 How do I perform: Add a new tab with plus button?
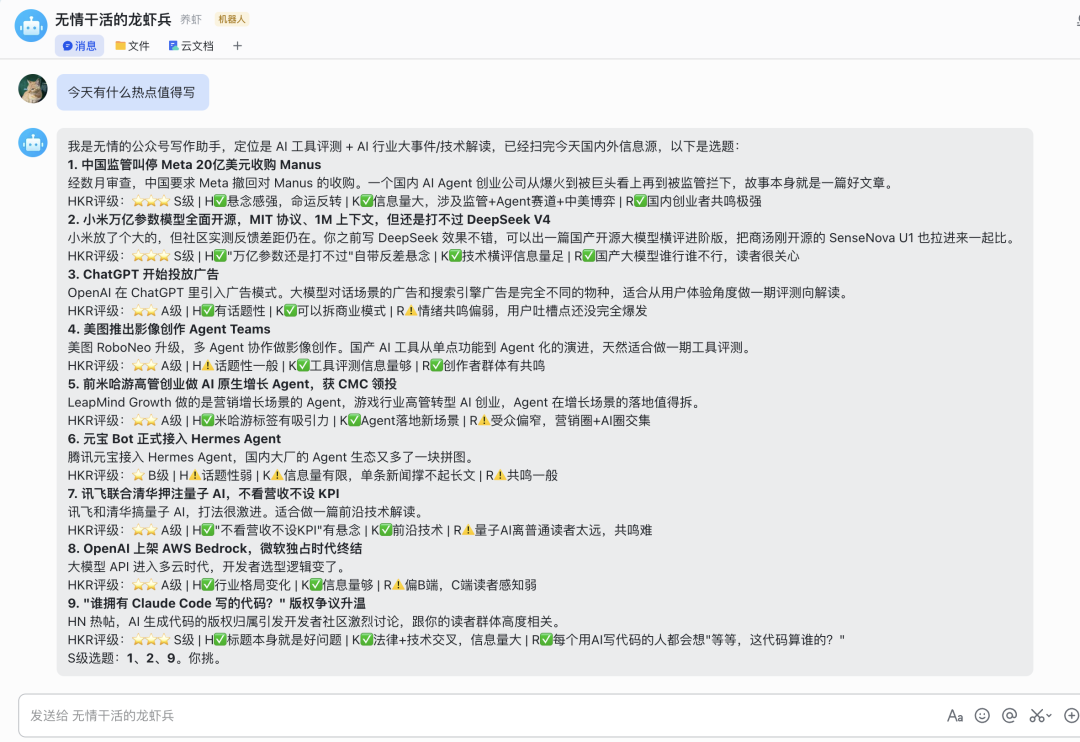click(237, 45)
